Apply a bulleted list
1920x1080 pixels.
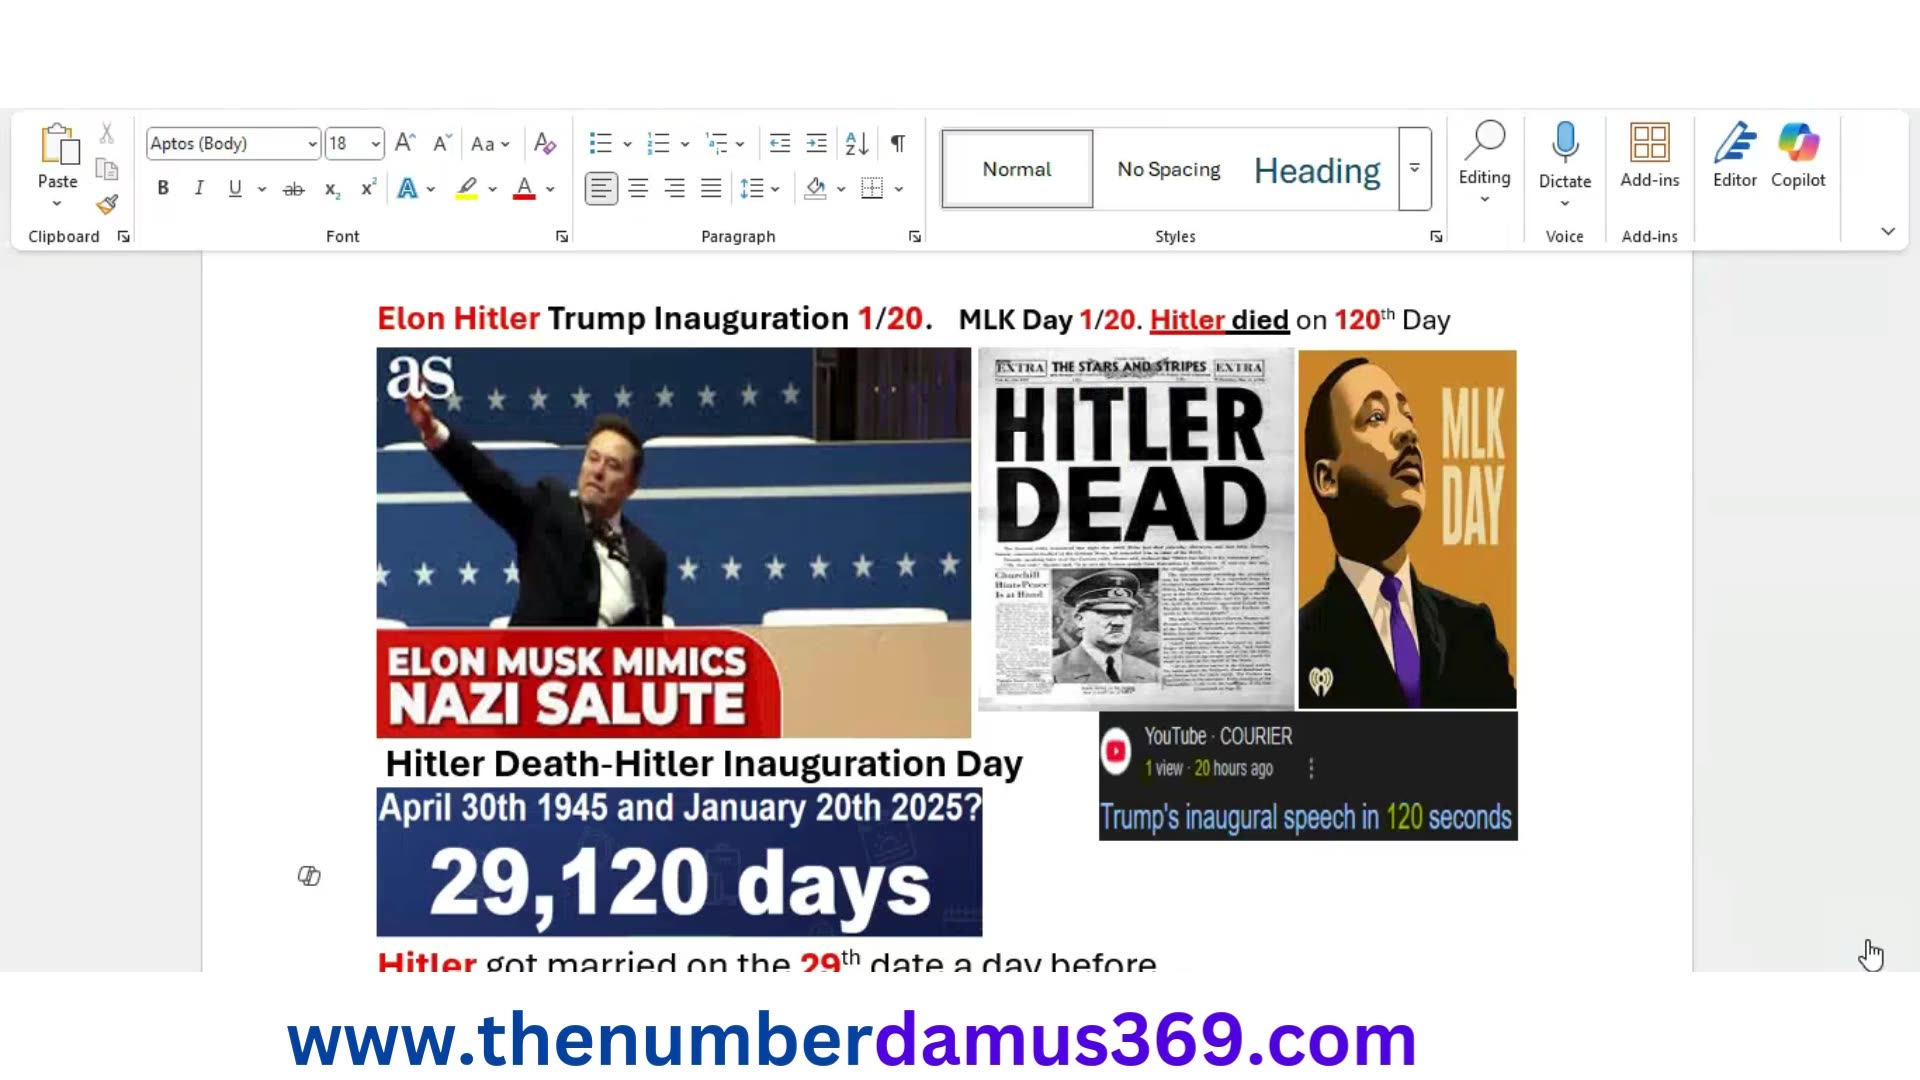coord(601,143)
